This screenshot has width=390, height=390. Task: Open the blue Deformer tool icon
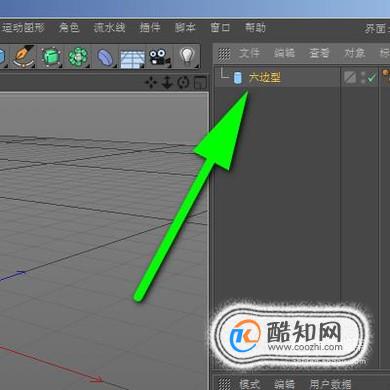coord(106,57)
